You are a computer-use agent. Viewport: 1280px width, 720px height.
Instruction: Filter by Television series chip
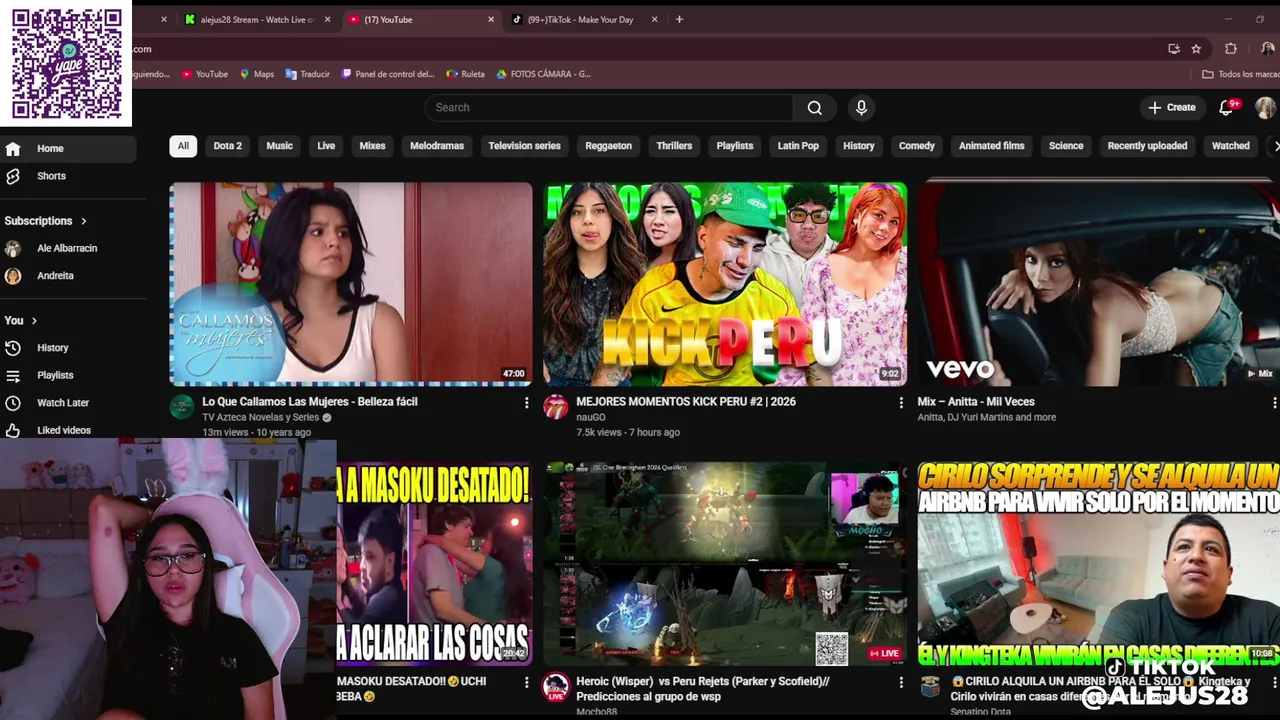[x=524, y=146]
